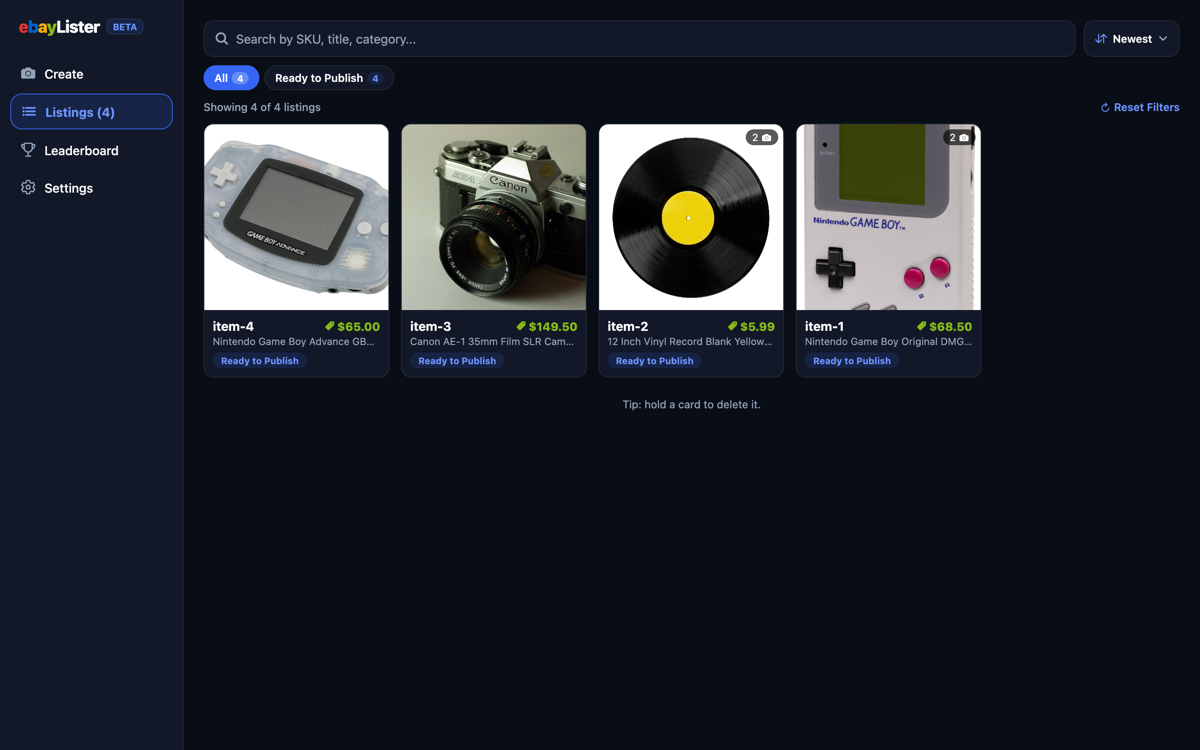Click the $65.00 price

[x=359, y=326]
